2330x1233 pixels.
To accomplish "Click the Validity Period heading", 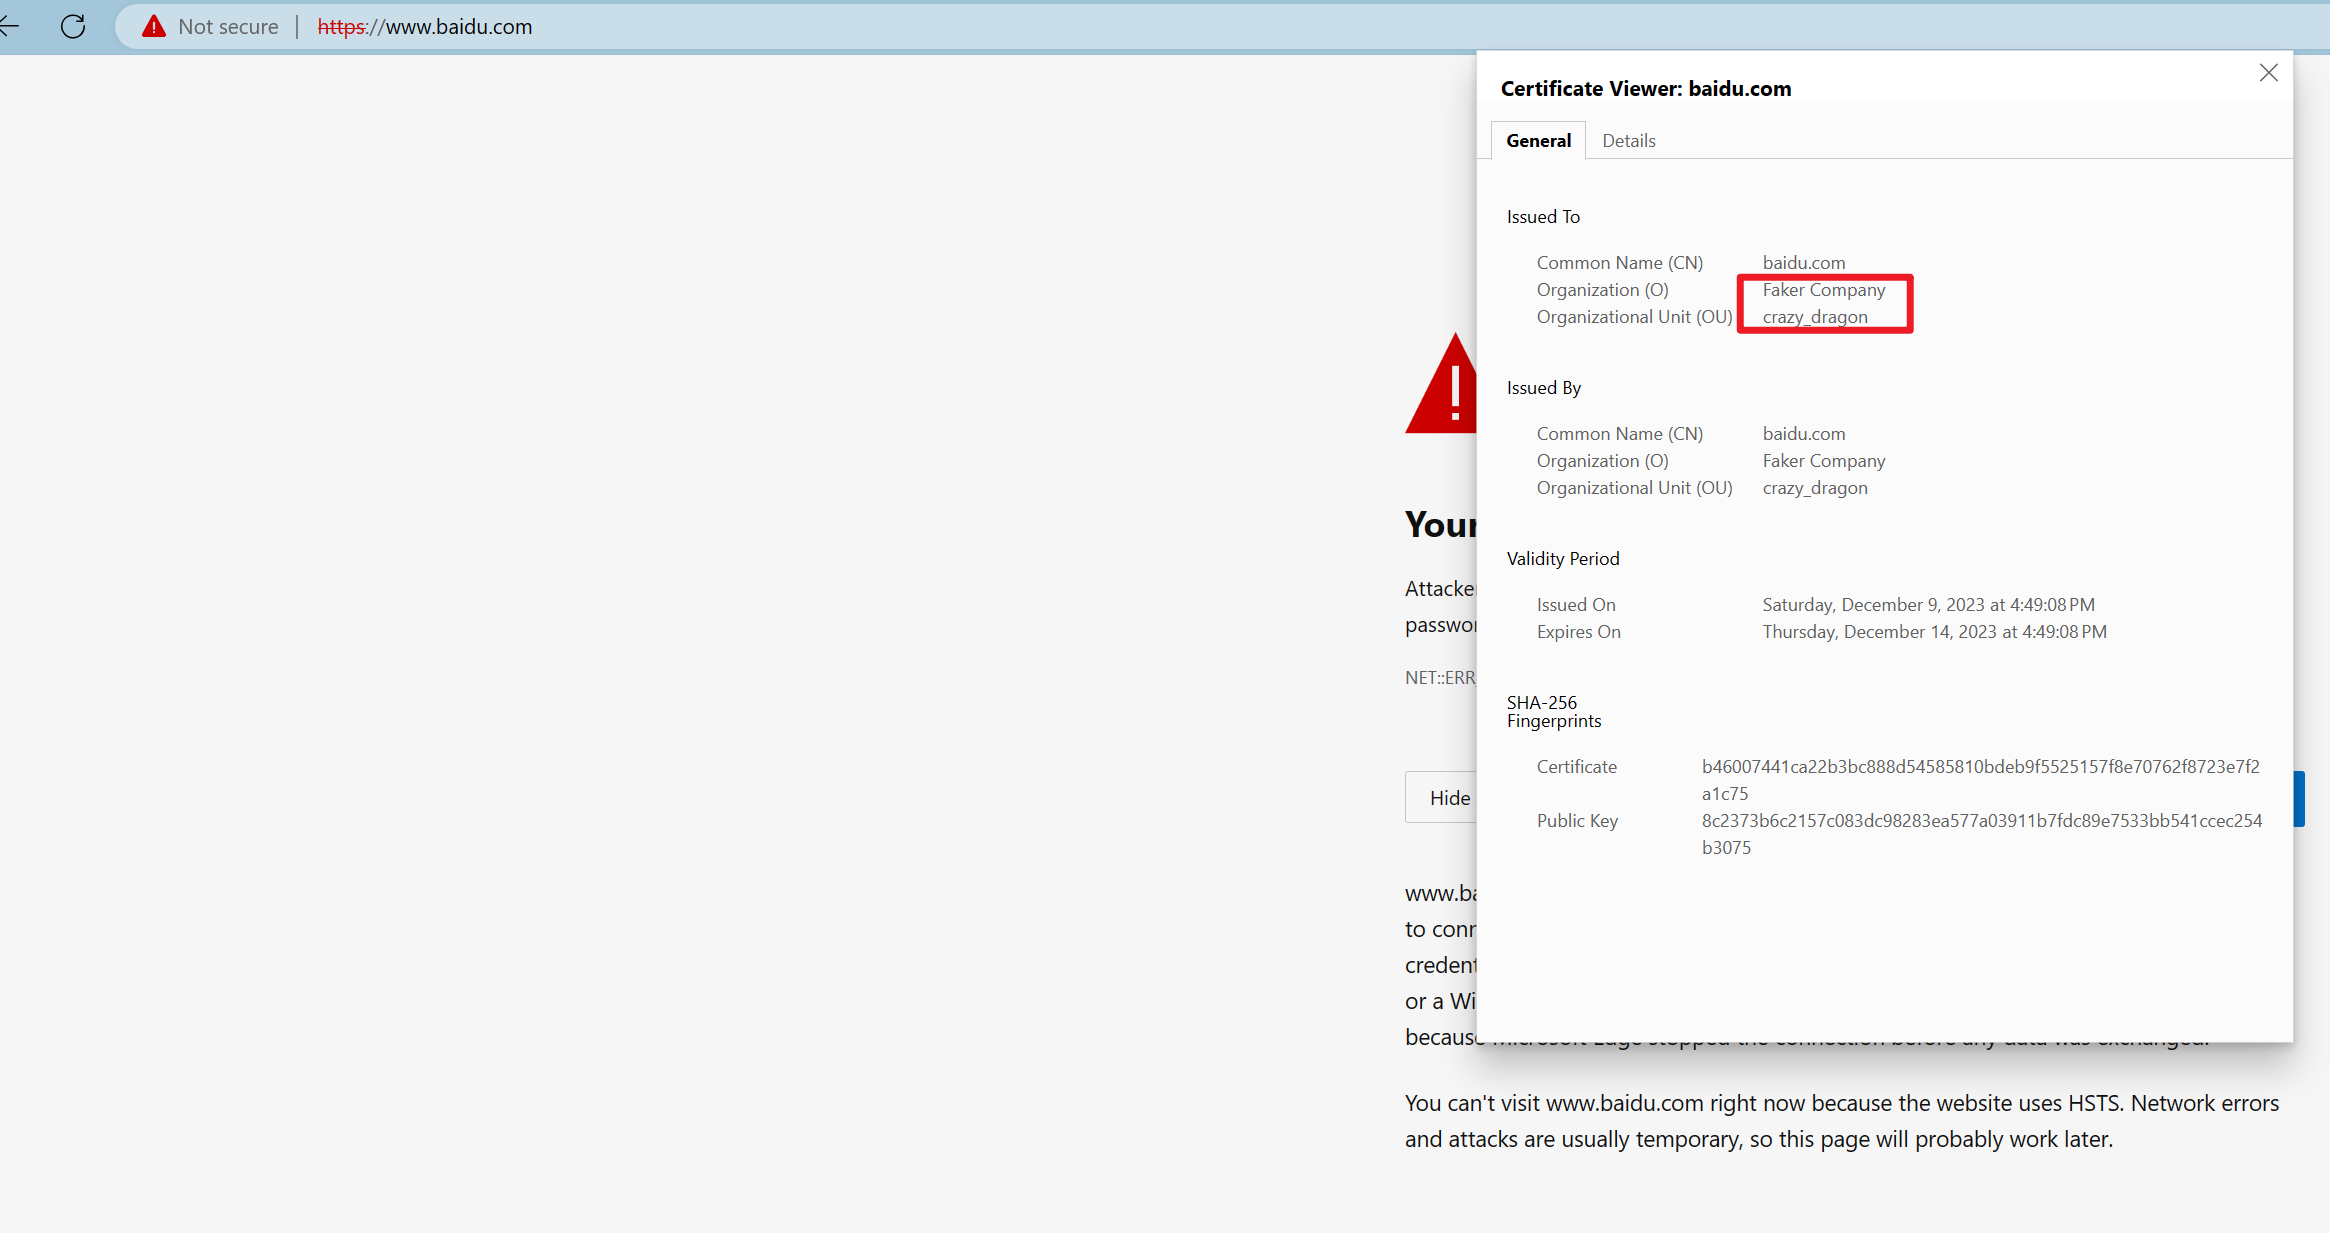I will tap(1563, 559).
